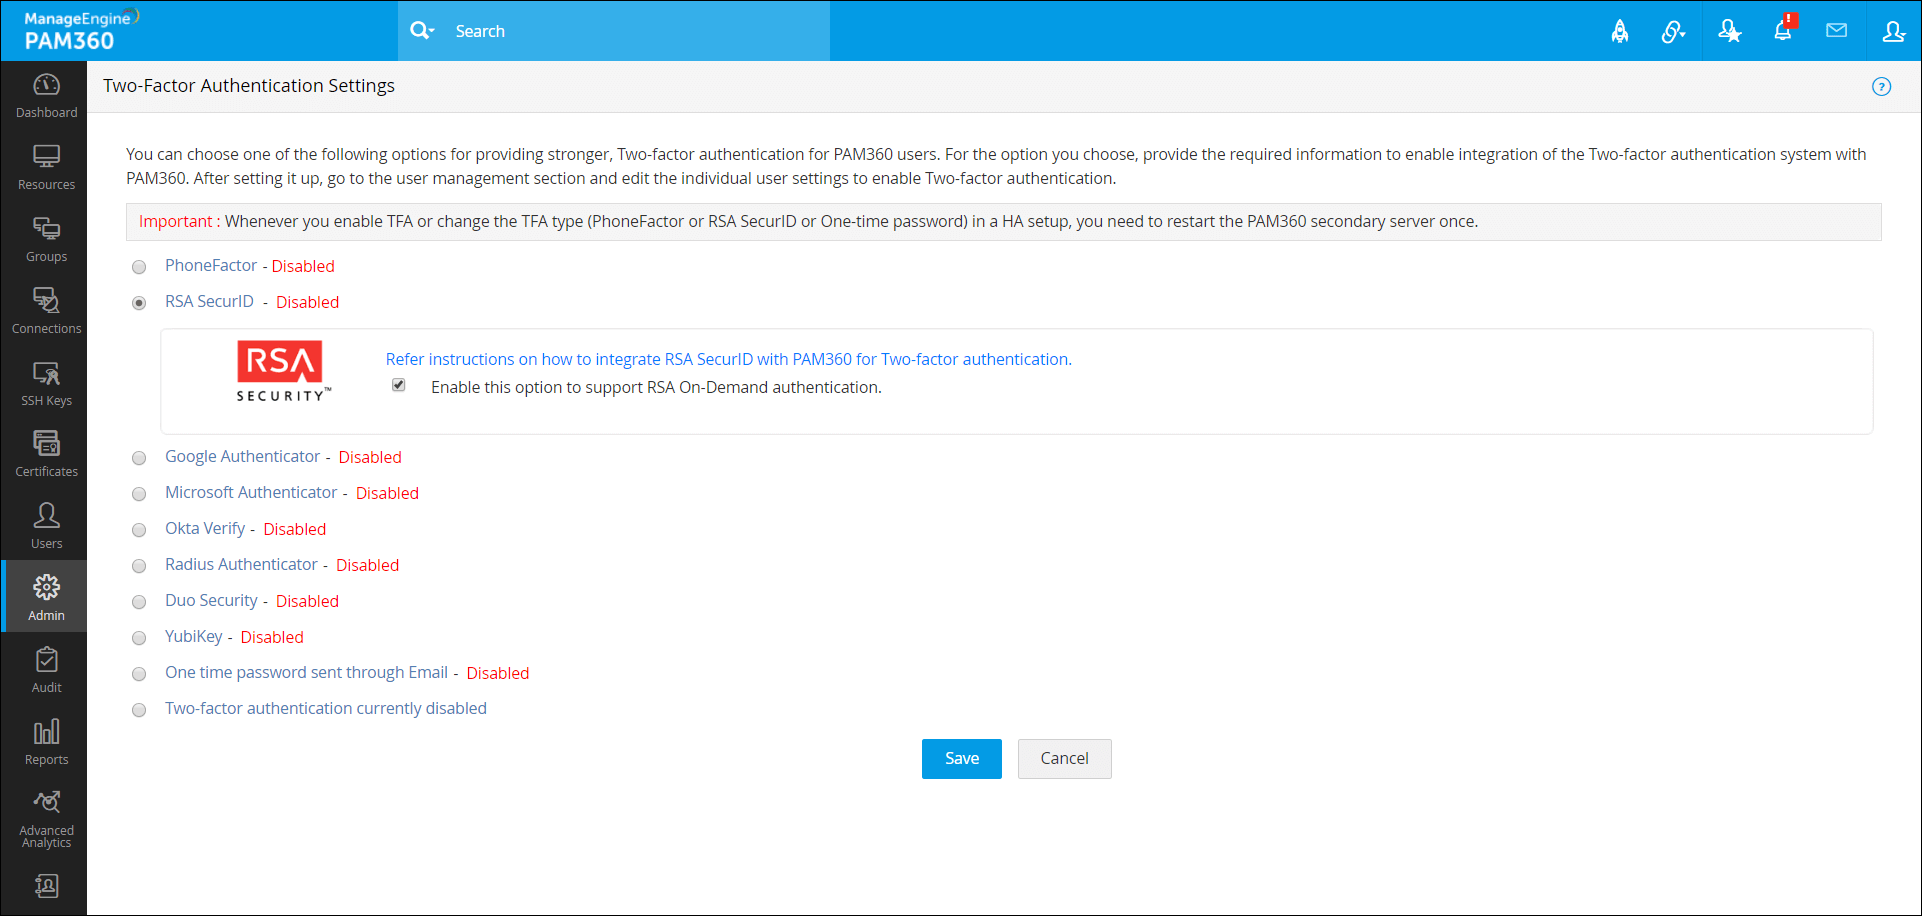Click the Disabled status beside Google Authenticator
The width and height of the screenshot is (1922, 916).
[x=370, y=457]
